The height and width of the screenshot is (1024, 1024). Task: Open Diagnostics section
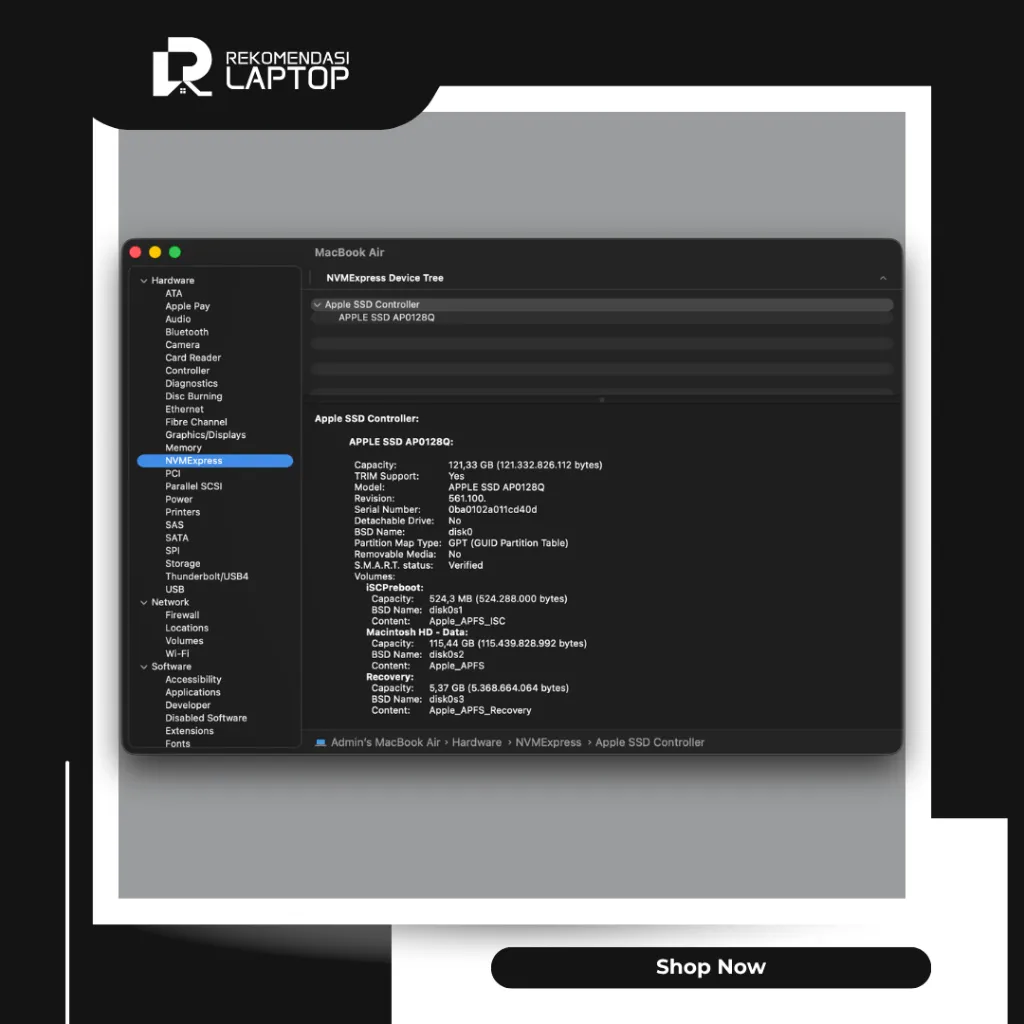(191, 383)
